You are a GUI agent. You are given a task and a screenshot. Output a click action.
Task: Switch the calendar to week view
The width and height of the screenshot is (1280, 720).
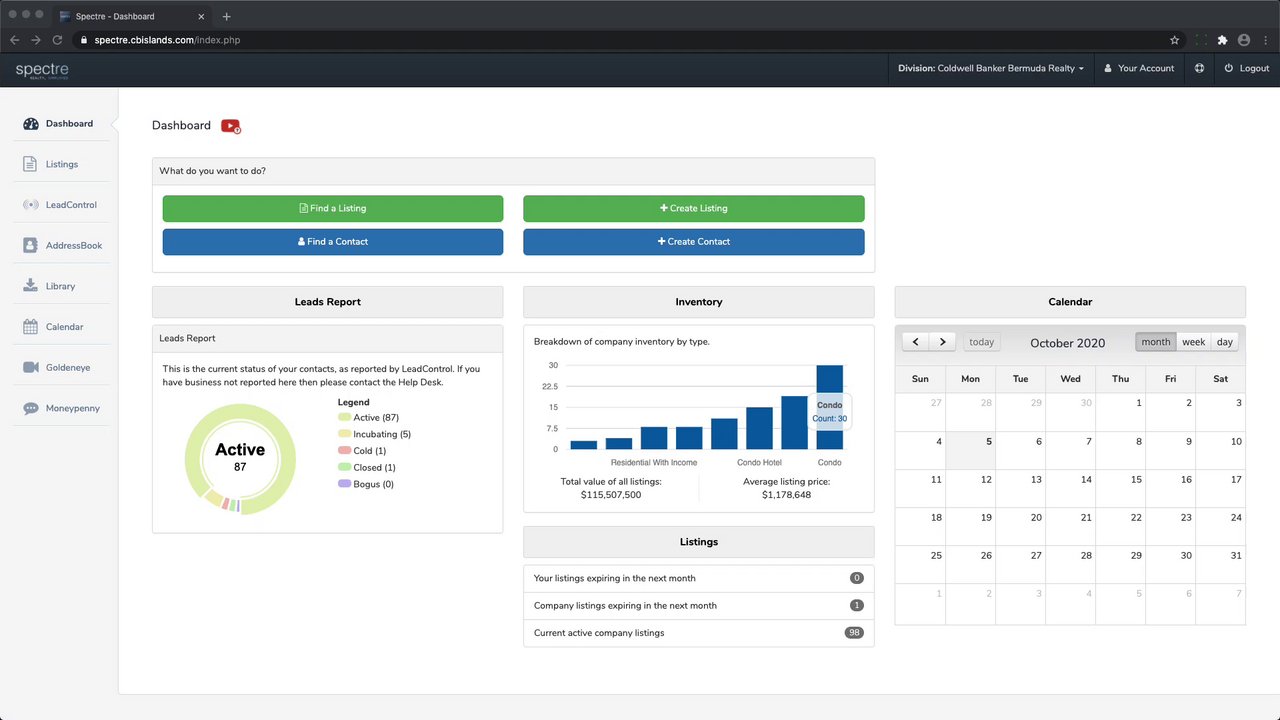click(1193, 342)
